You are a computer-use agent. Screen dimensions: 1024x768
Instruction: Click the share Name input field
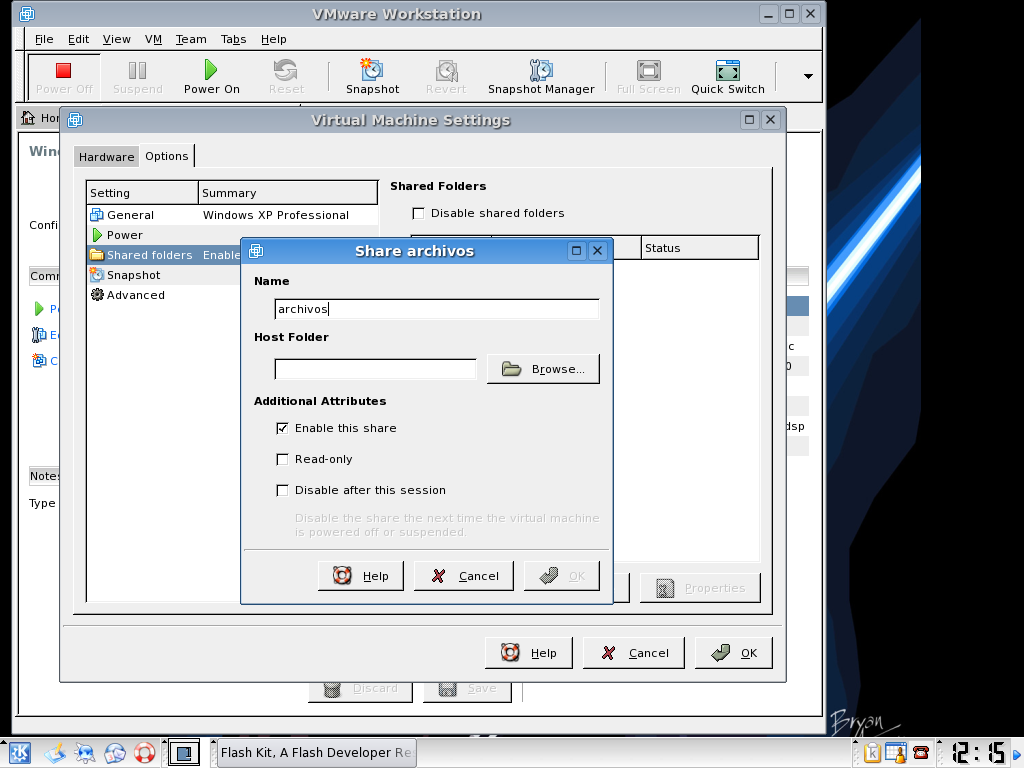tap(437, 309)
